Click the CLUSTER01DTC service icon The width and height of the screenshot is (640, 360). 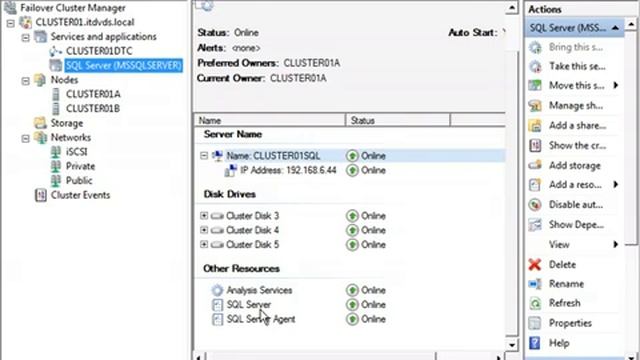(56, 51)
